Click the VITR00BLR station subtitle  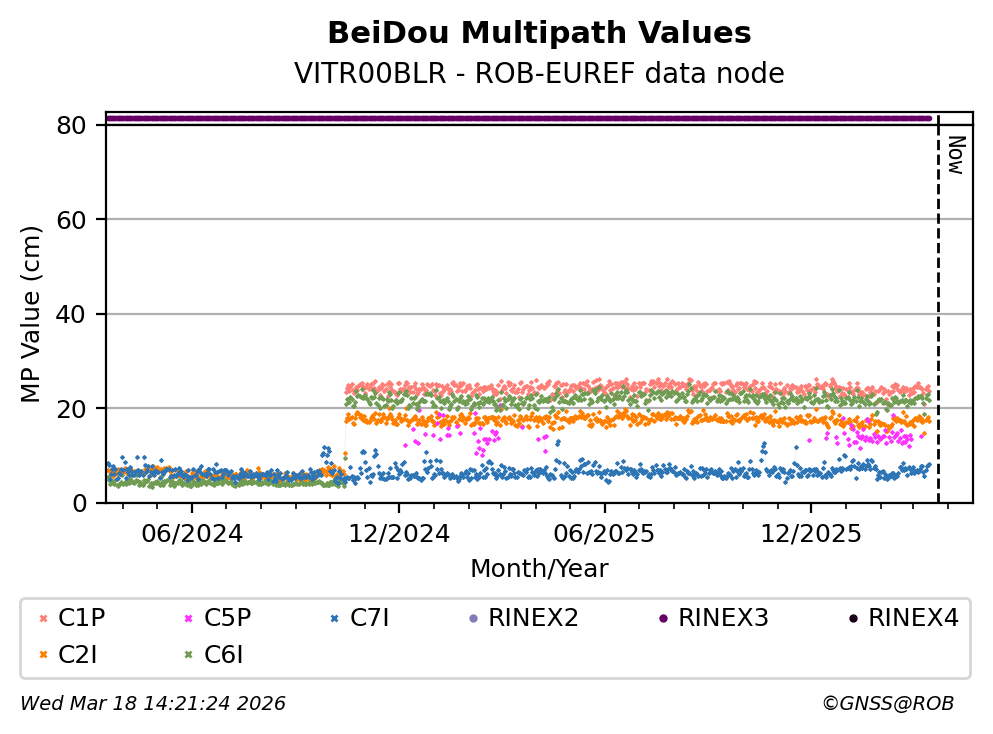[539, 74]
